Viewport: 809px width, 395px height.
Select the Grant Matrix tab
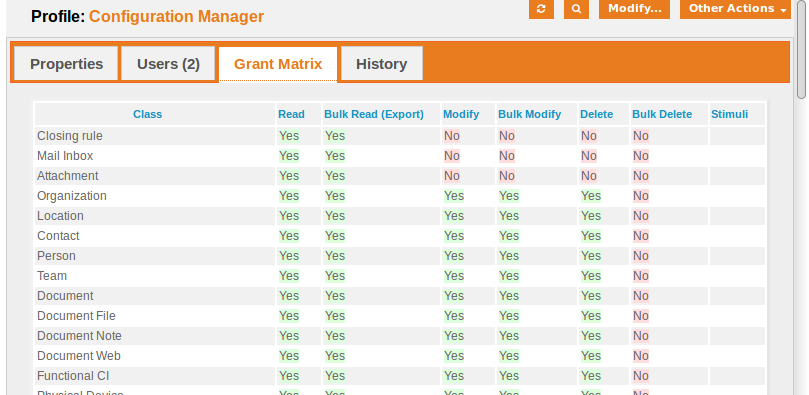tap(278, 64)
